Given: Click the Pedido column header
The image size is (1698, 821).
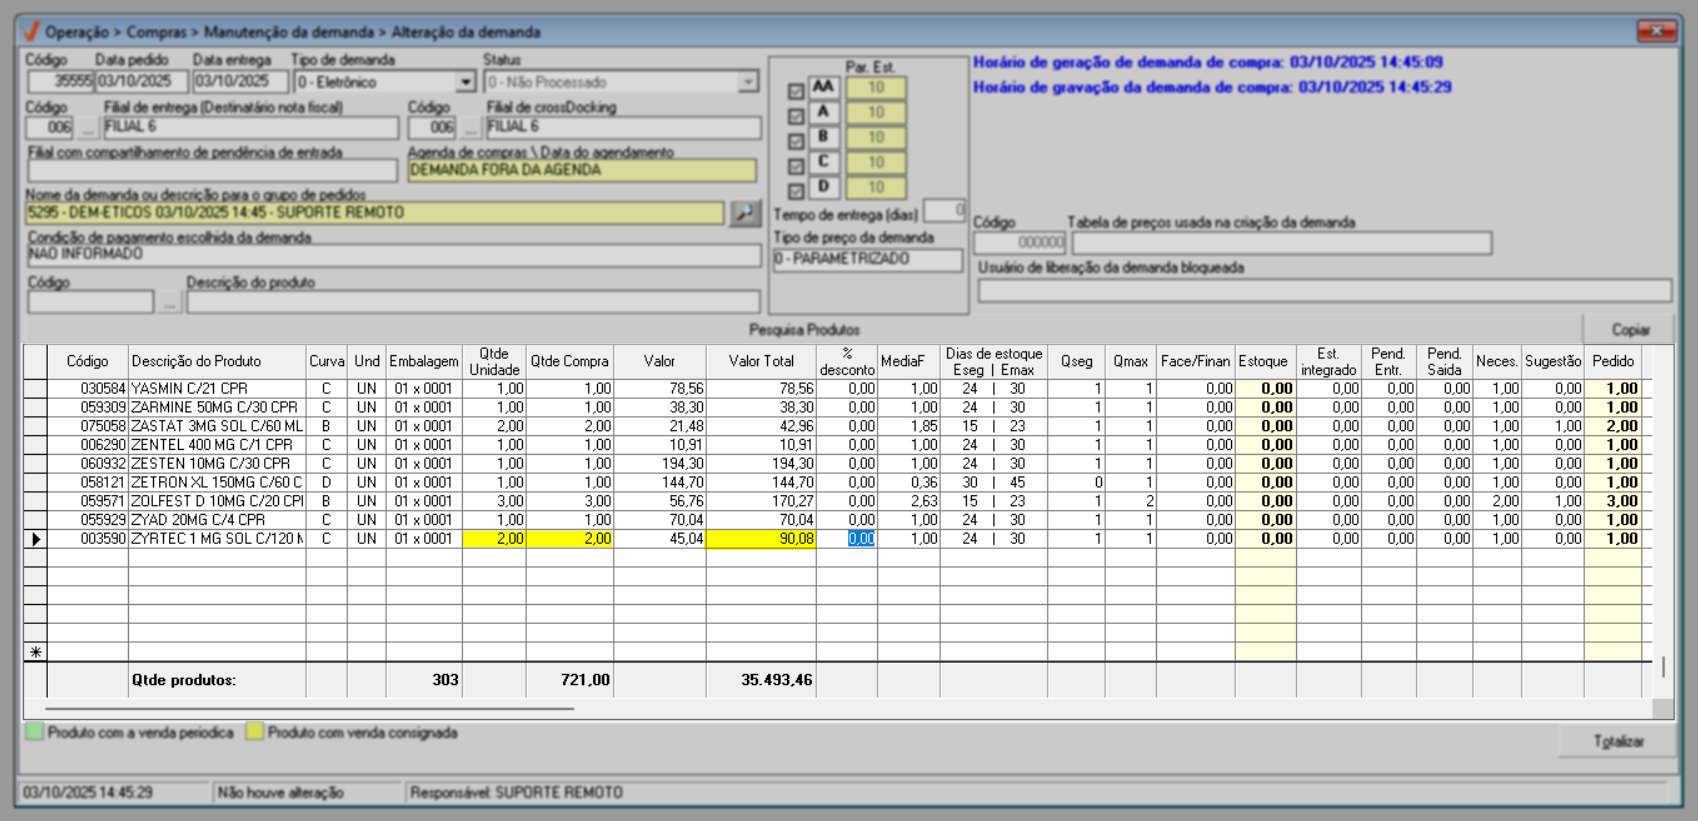Looking at the screenshot, I should click(x=1612, y=361).
